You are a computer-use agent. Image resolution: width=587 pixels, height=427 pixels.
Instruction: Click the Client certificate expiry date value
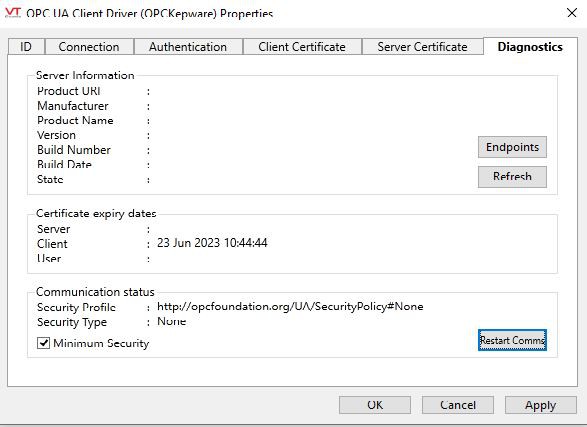(x=212, y=243)
